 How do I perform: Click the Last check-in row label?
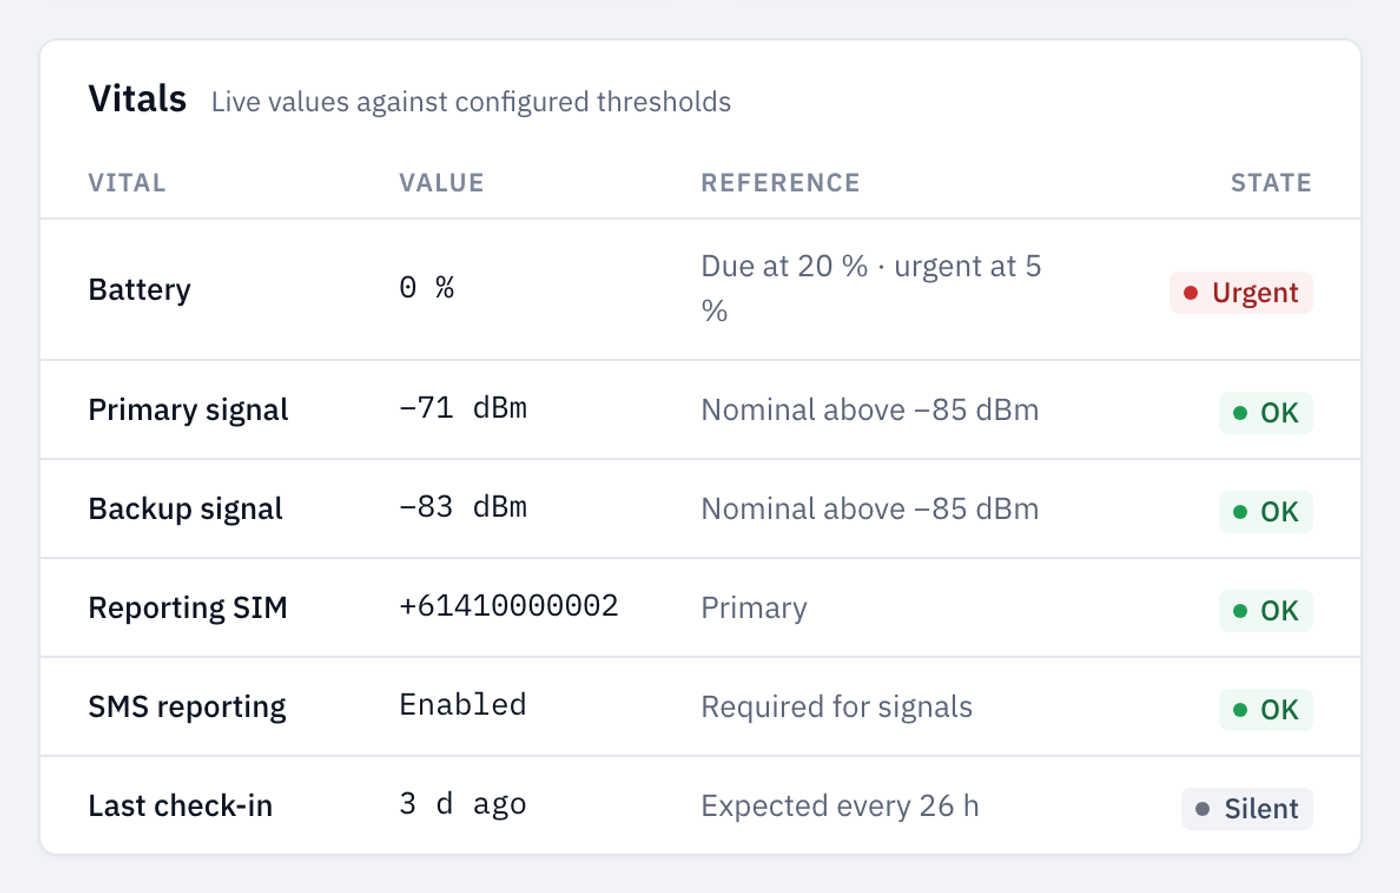[180, 806]
